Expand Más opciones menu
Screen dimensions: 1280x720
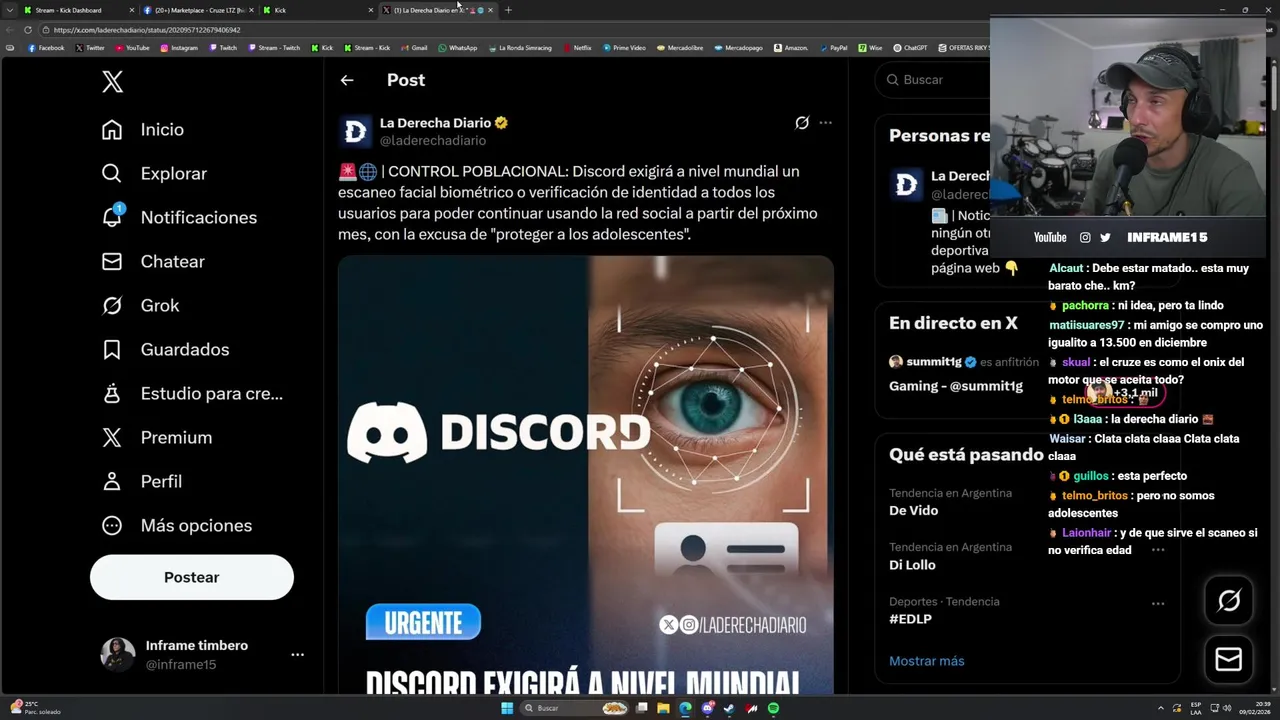176,526
